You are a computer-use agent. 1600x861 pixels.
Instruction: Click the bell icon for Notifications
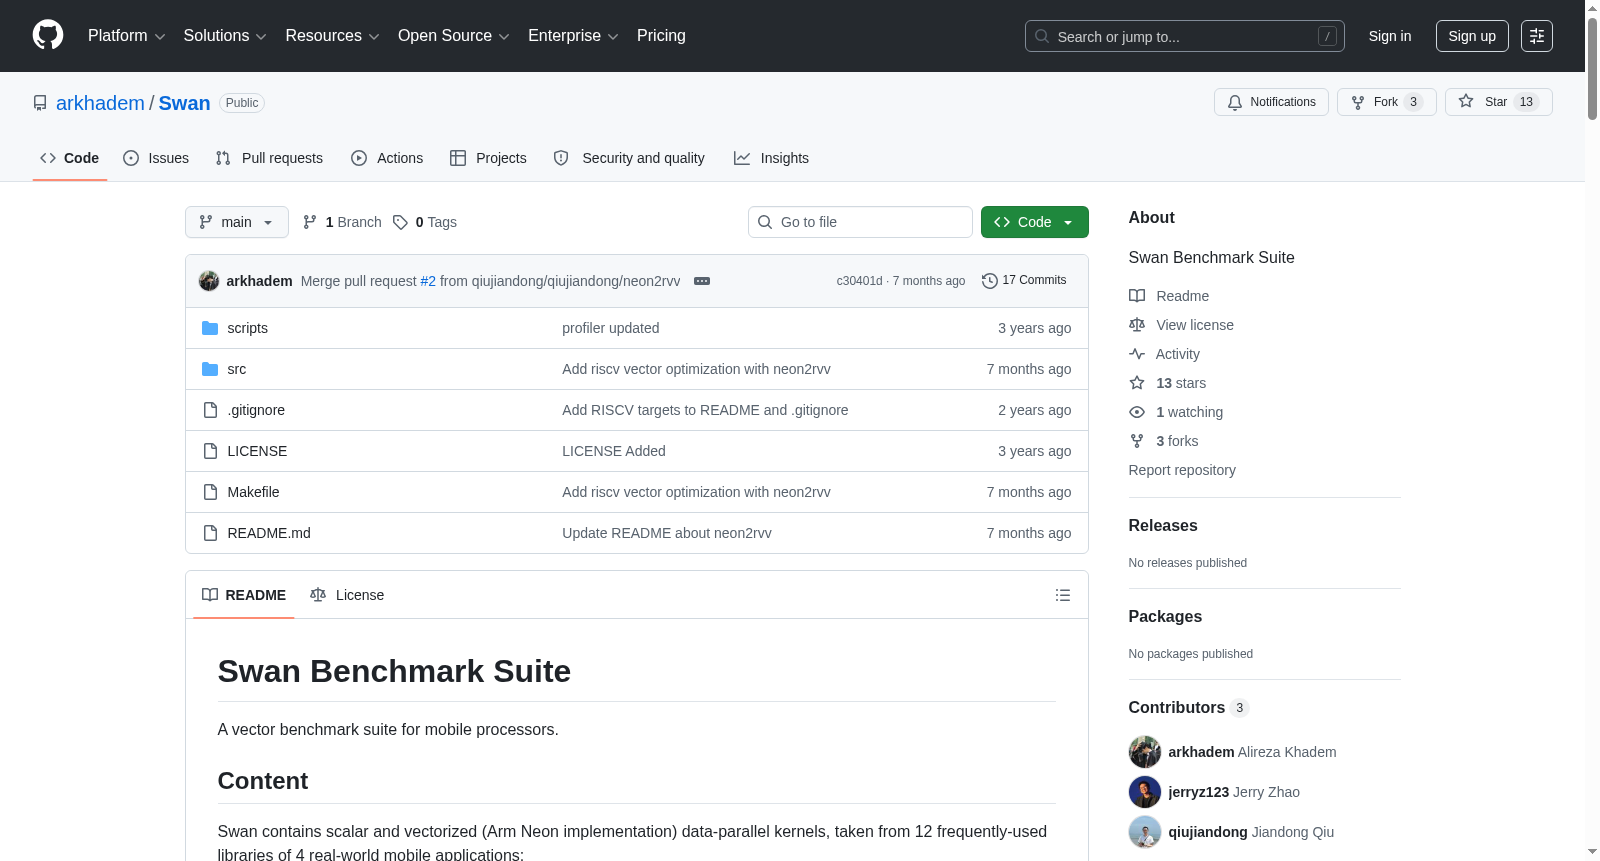pyautogui.click(x=1235, y=102)
